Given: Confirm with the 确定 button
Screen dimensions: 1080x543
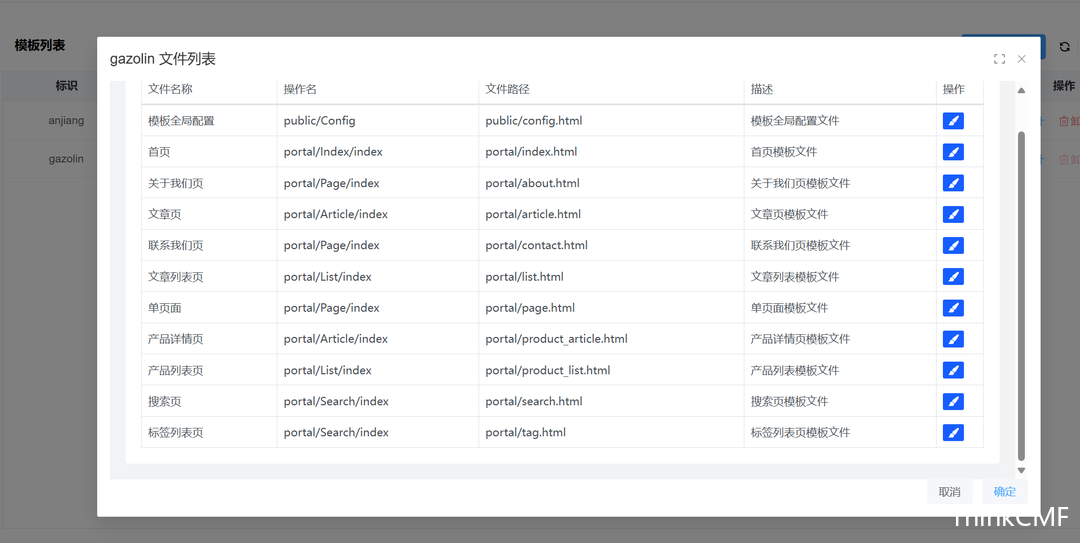Looking at the screenshot, I should (x=1004, y=491).
